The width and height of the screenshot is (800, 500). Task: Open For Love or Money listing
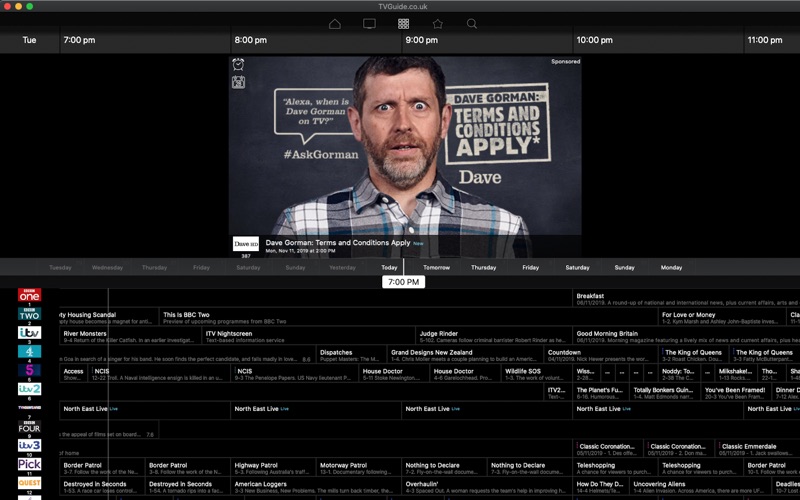(722, 317)
